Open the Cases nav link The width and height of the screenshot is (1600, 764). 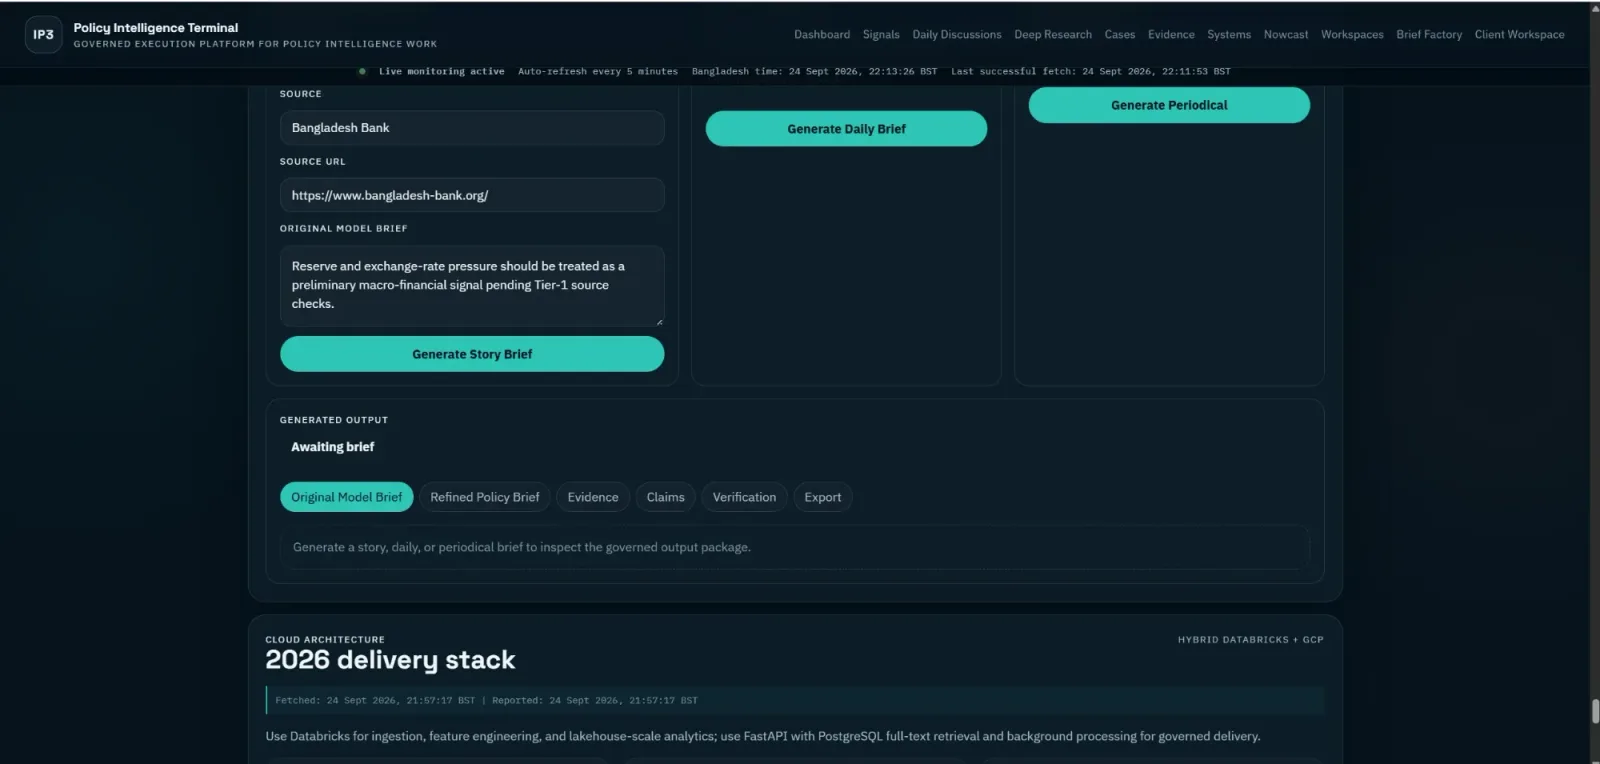1120,35
